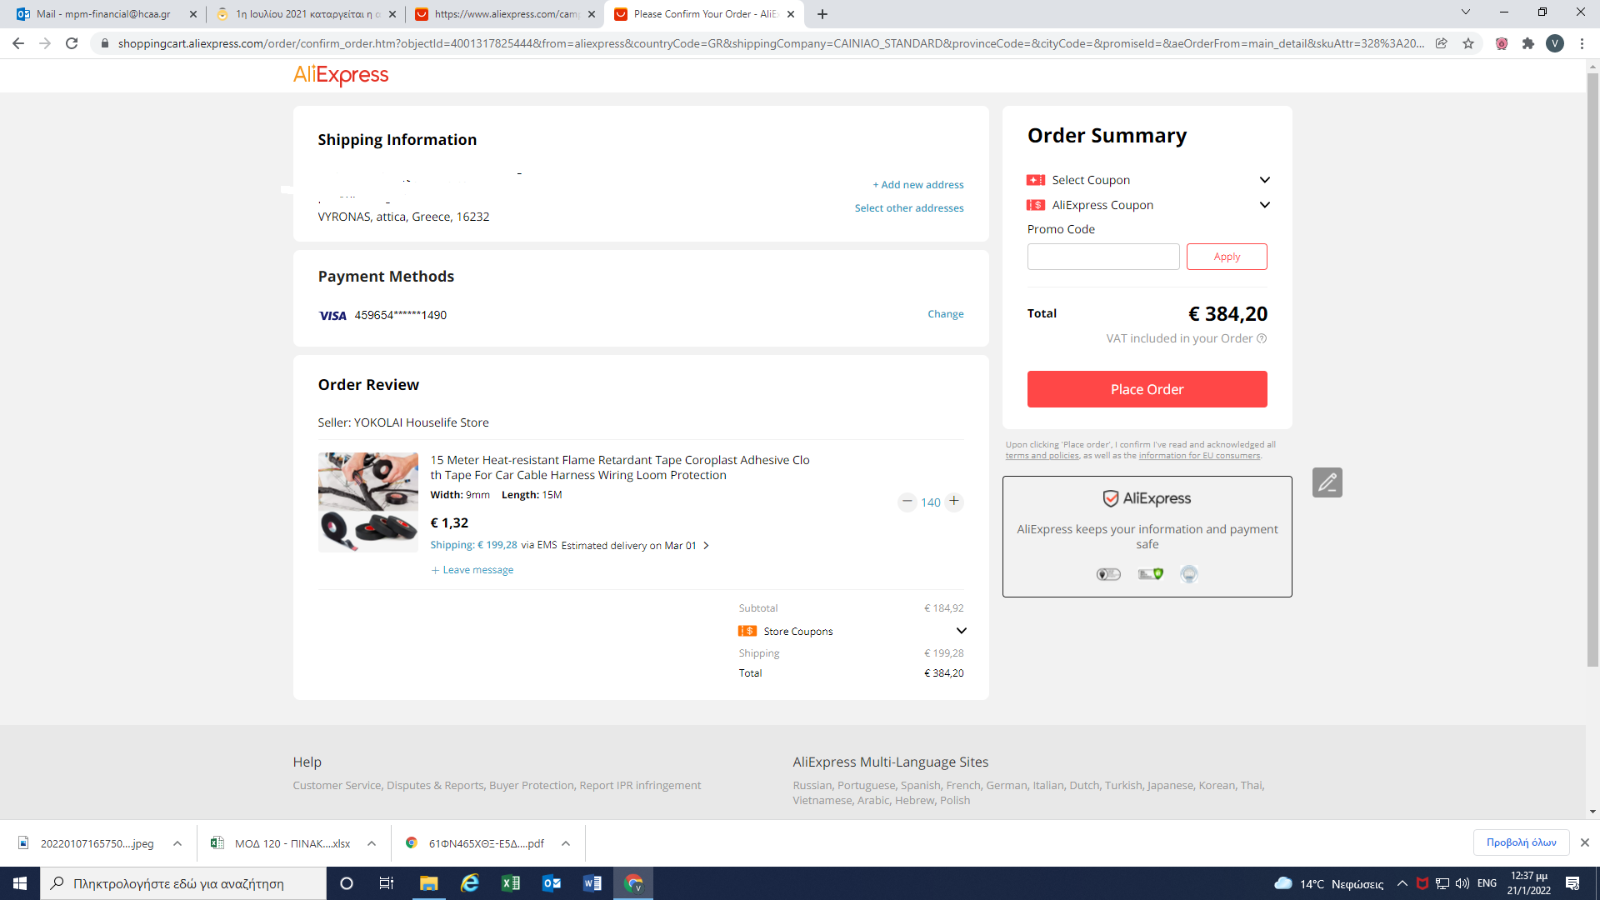This screenshot has width=1600, height=900.
Task: Expand shipping options arrow after Mar 01
Action: pos(706,545)
